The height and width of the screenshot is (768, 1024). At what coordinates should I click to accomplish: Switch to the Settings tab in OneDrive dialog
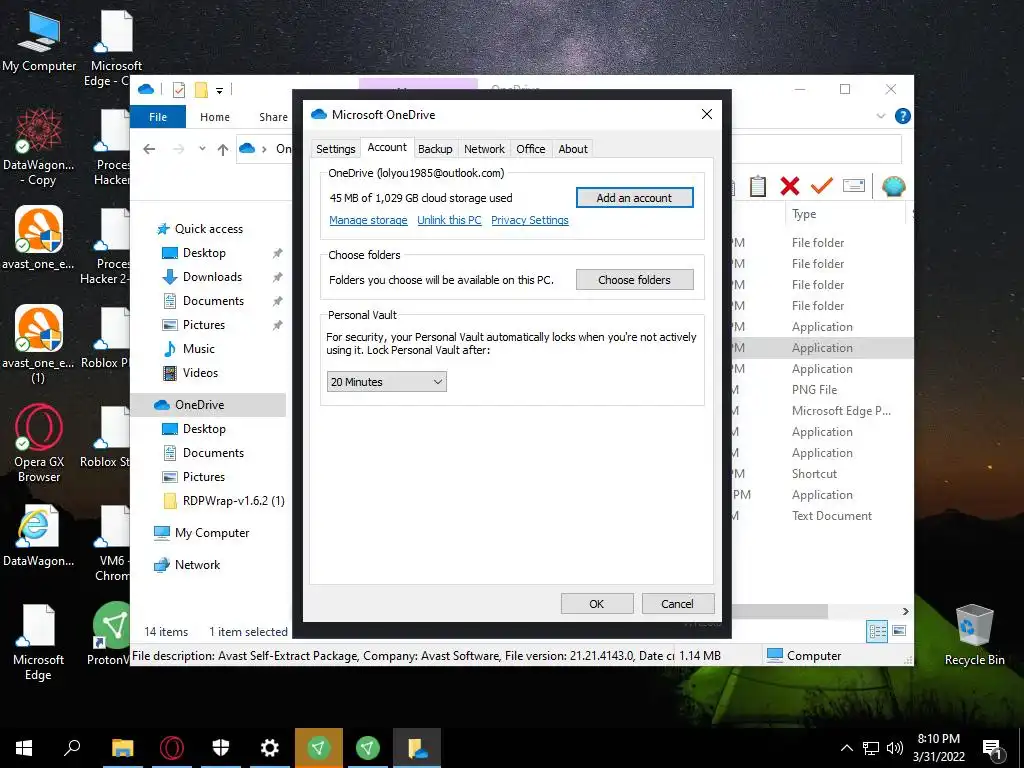[336, 149]
